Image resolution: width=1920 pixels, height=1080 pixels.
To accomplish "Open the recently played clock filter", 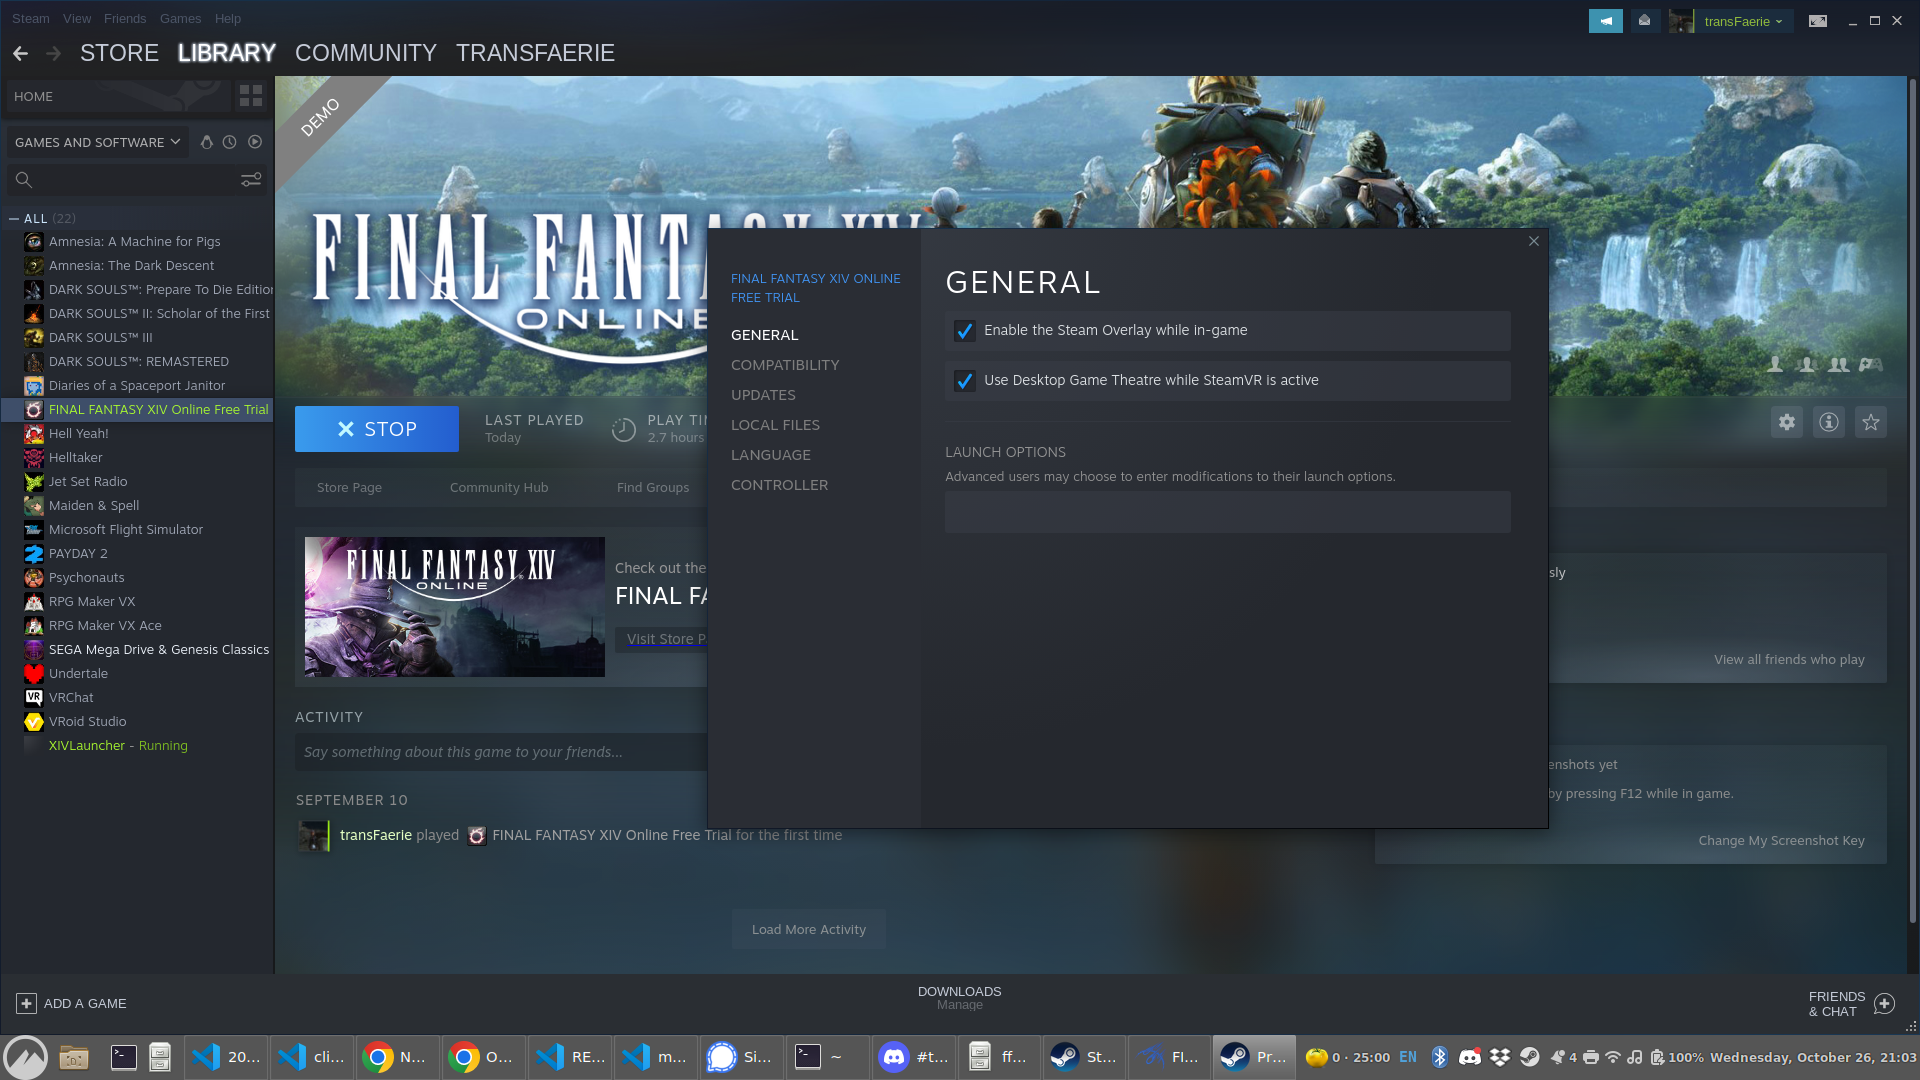I will [x=230, y=142].
